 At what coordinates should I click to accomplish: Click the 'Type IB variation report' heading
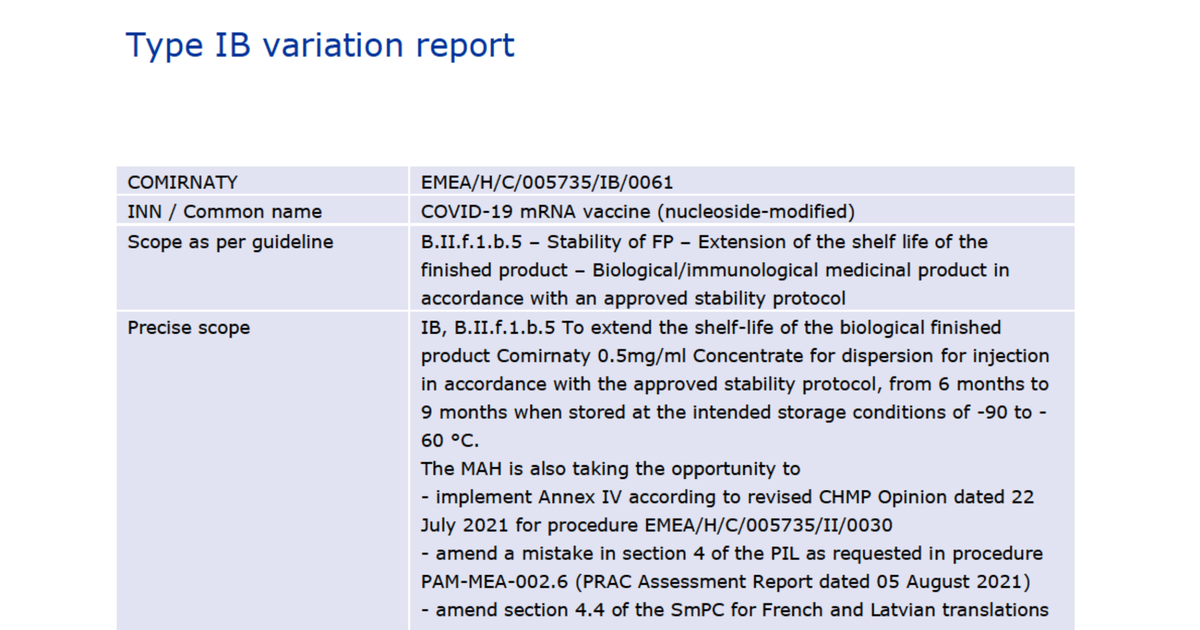(320, 45)
